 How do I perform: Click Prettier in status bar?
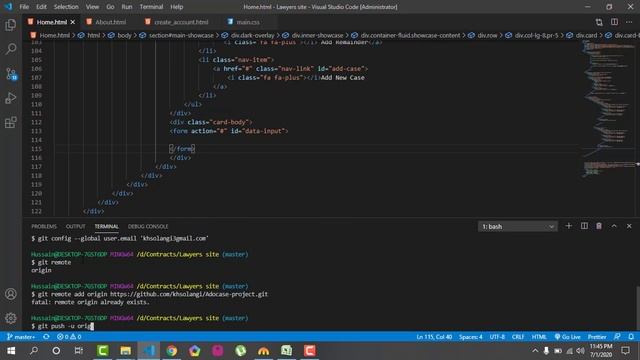click(597, 337)
